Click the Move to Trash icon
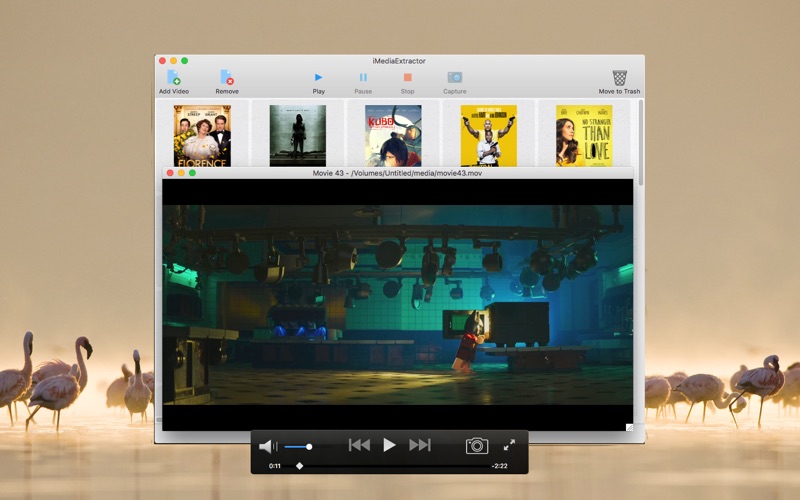Image resolution: width=800 pixels, height=500 pixels. 619,78
